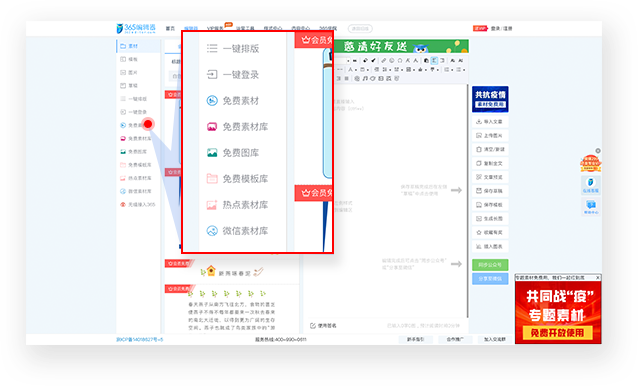Click the 上传图片 button
Screen dimensions: 638x386
click(490, 135)
